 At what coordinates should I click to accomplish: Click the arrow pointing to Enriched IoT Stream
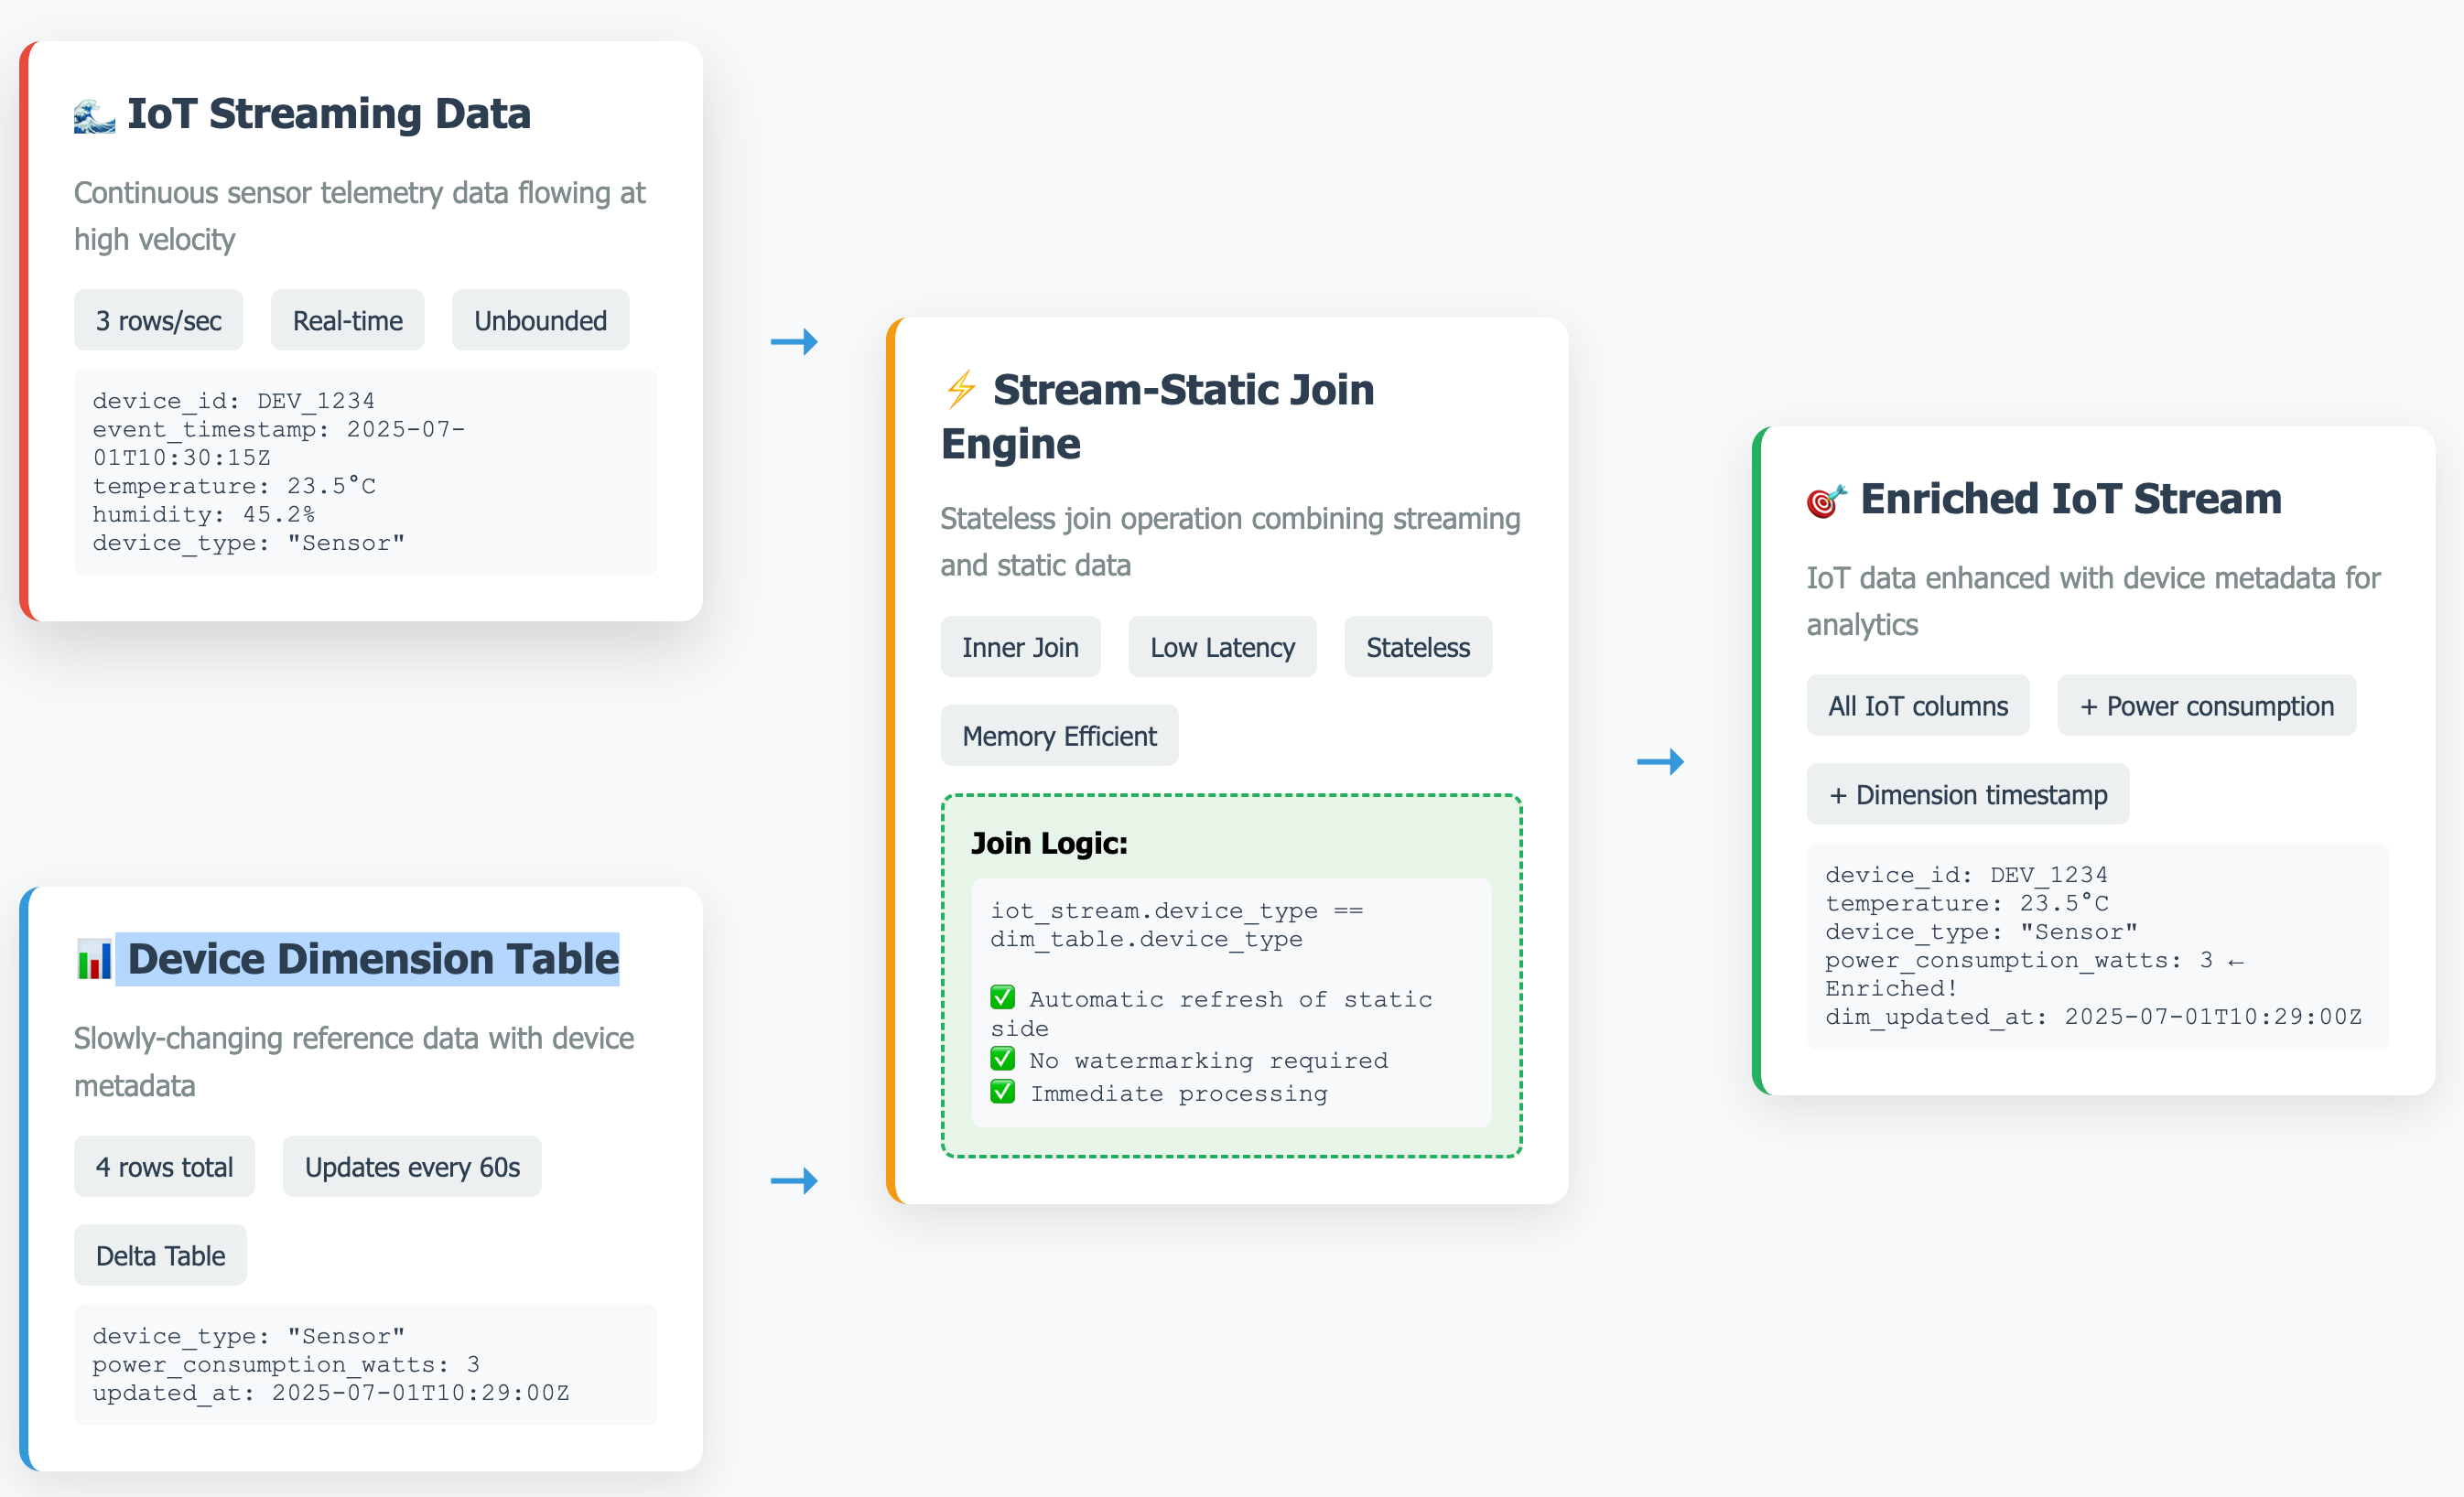(x=1660, y=762)
